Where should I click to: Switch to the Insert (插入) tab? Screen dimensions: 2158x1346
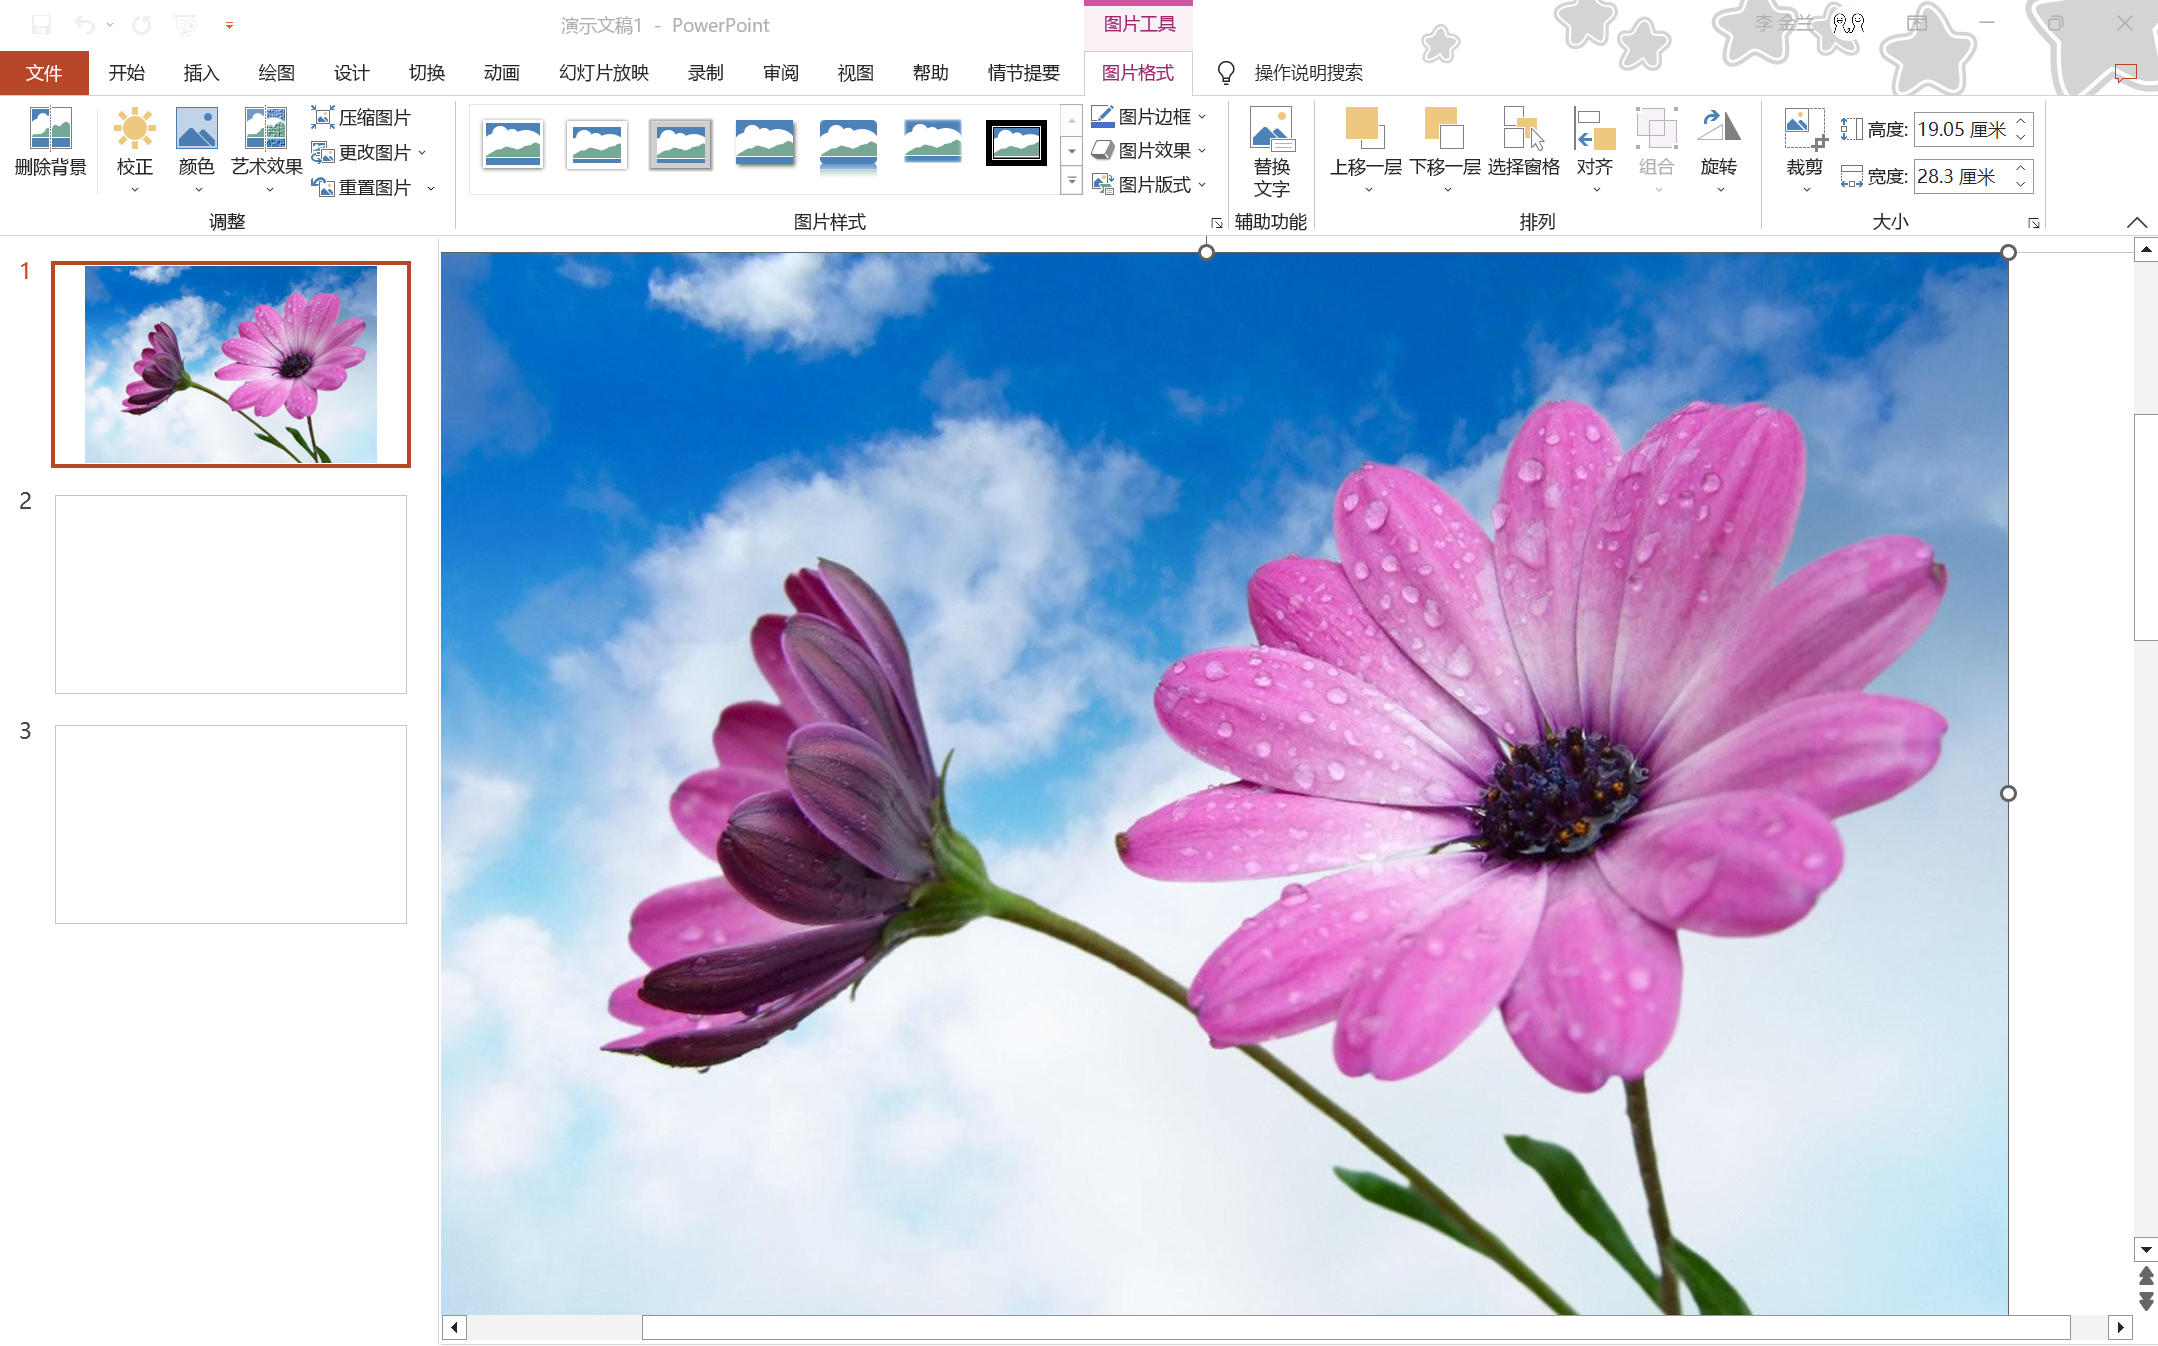point(200,73)
